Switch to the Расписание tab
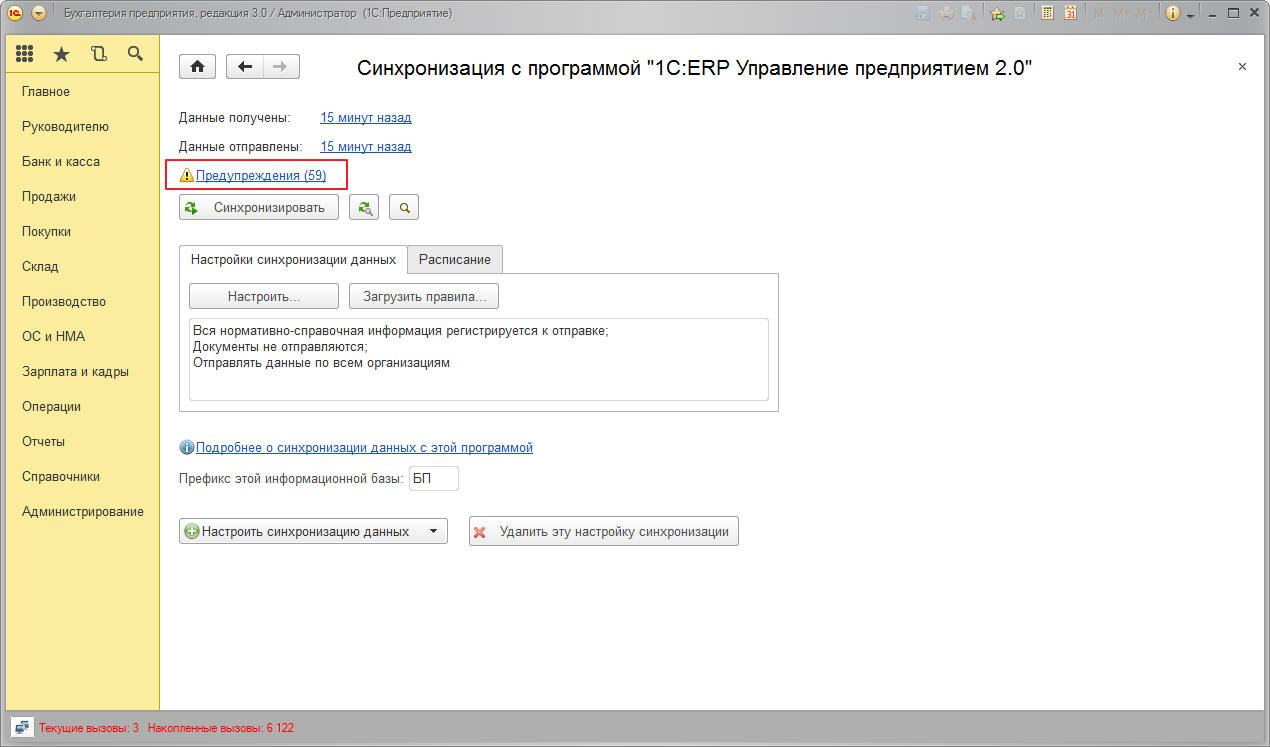Screen dimensions: 1270x747 454,259
